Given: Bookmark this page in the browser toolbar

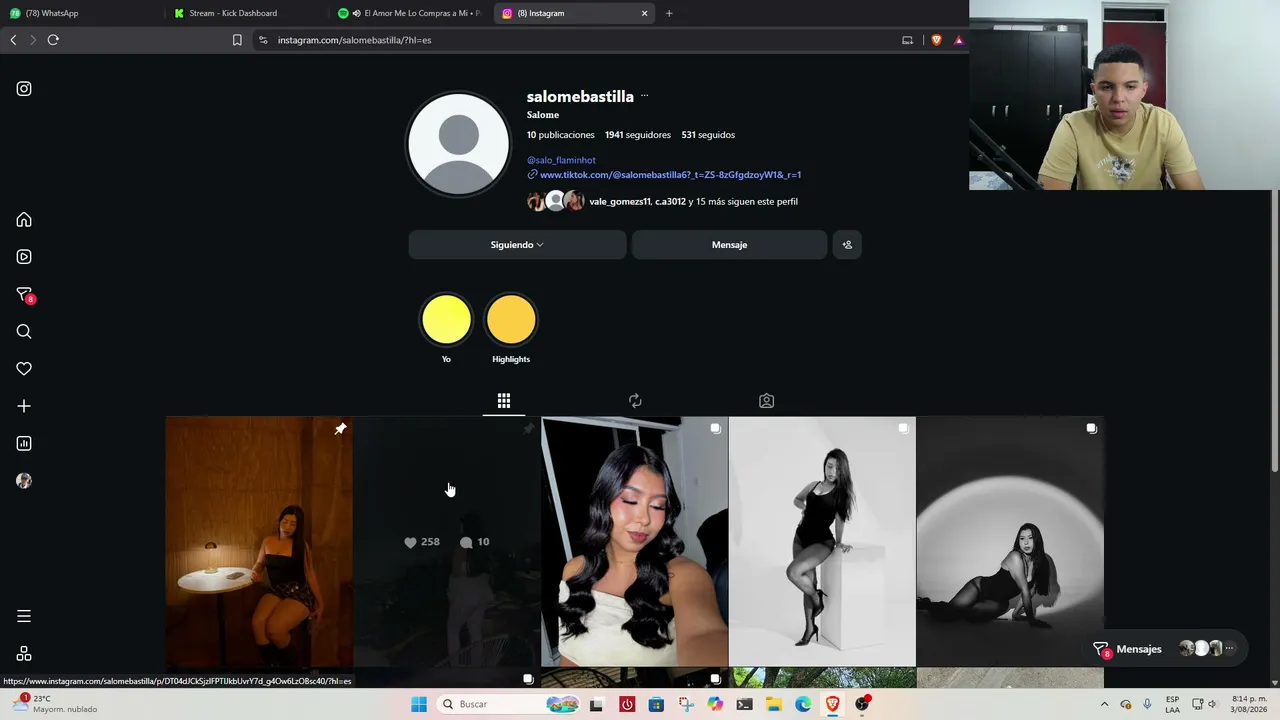Looking at the screenshot, I should (x=237, y=40).
